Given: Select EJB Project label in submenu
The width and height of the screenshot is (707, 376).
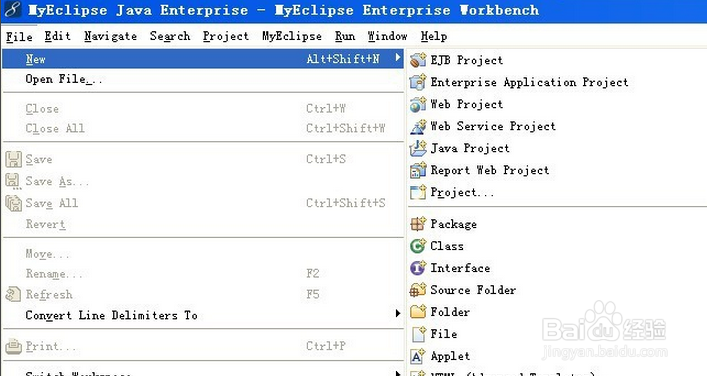Looking at the screenshot, I should [x=466, y=60].
